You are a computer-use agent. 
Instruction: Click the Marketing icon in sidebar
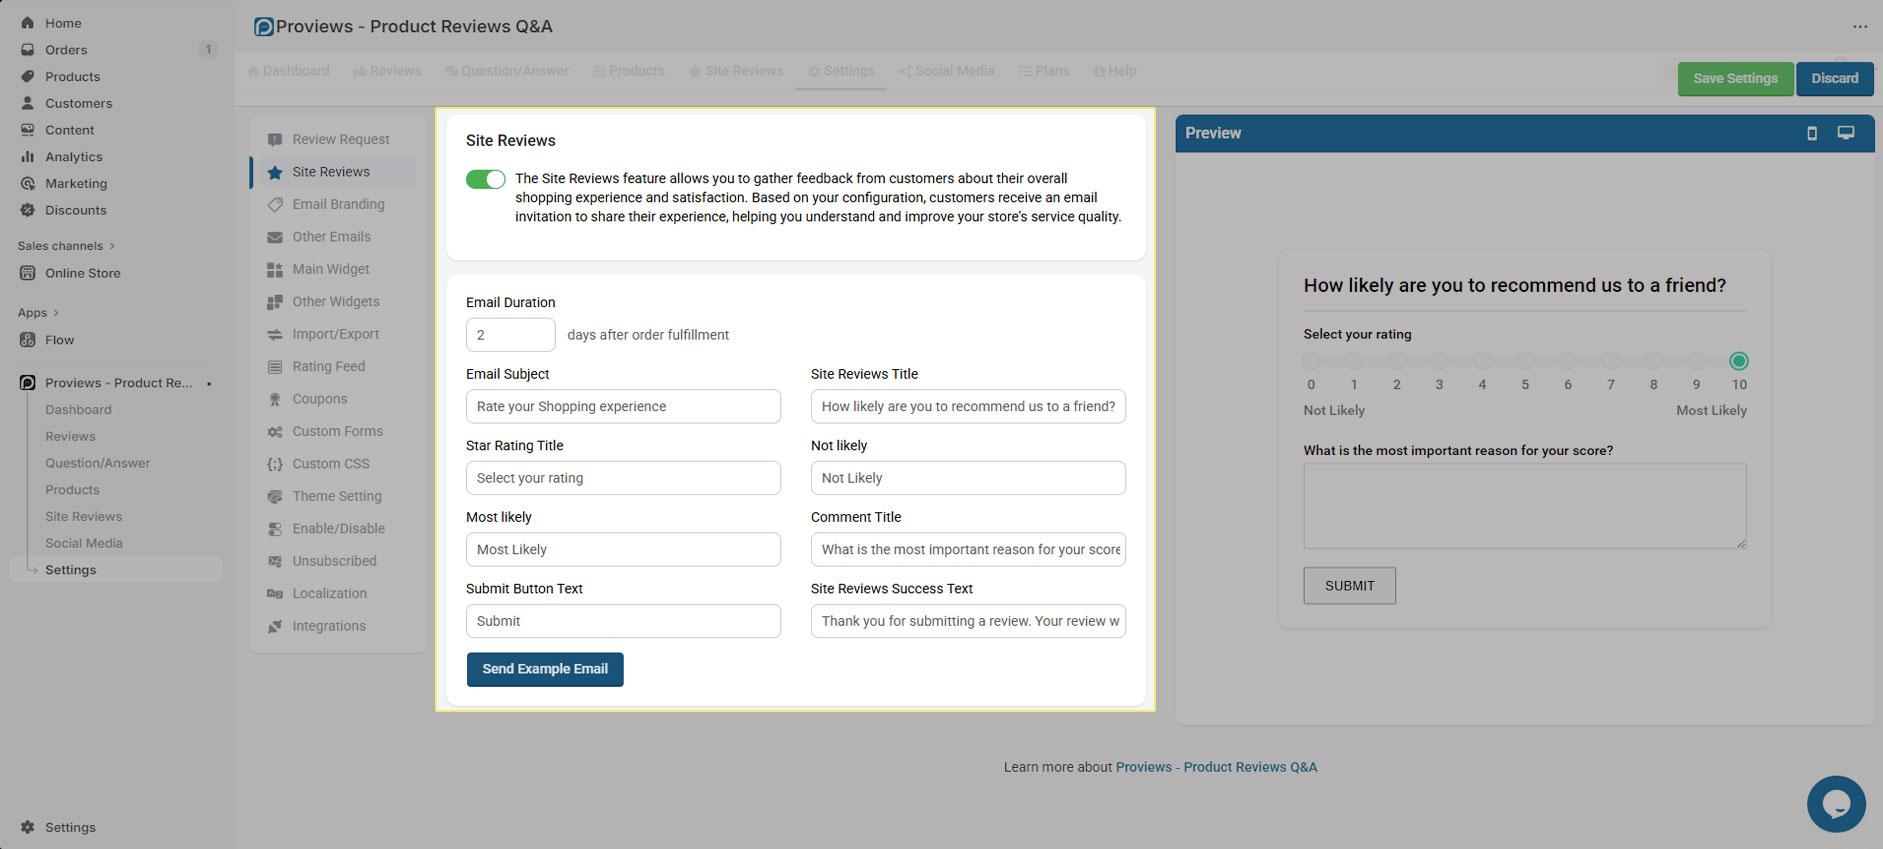27,183
